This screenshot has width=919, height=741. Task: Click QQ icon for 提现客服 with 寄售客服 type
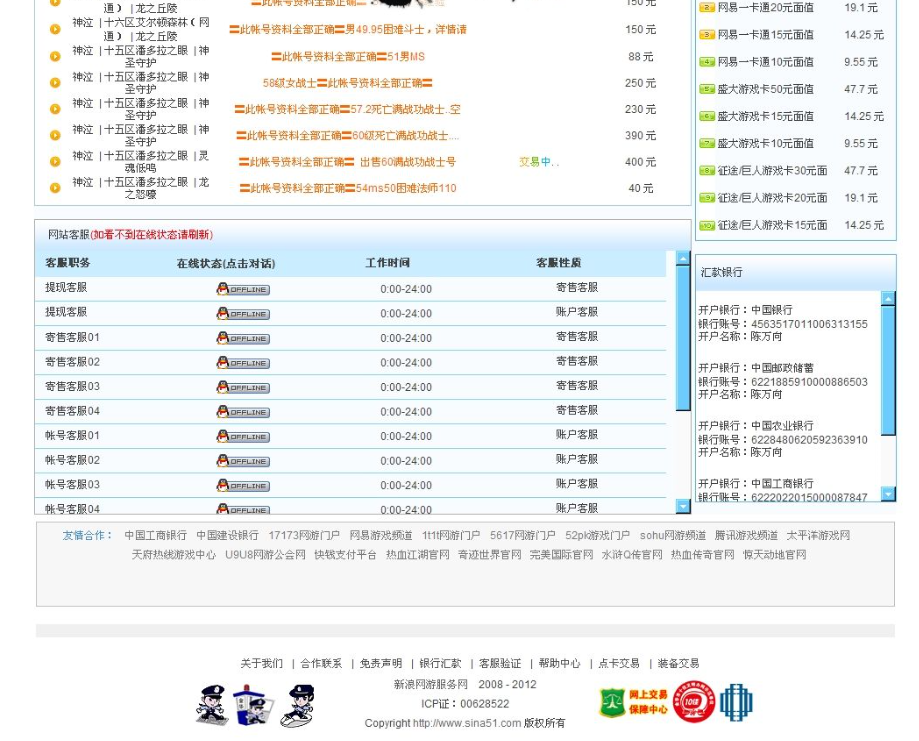point(243,288)
